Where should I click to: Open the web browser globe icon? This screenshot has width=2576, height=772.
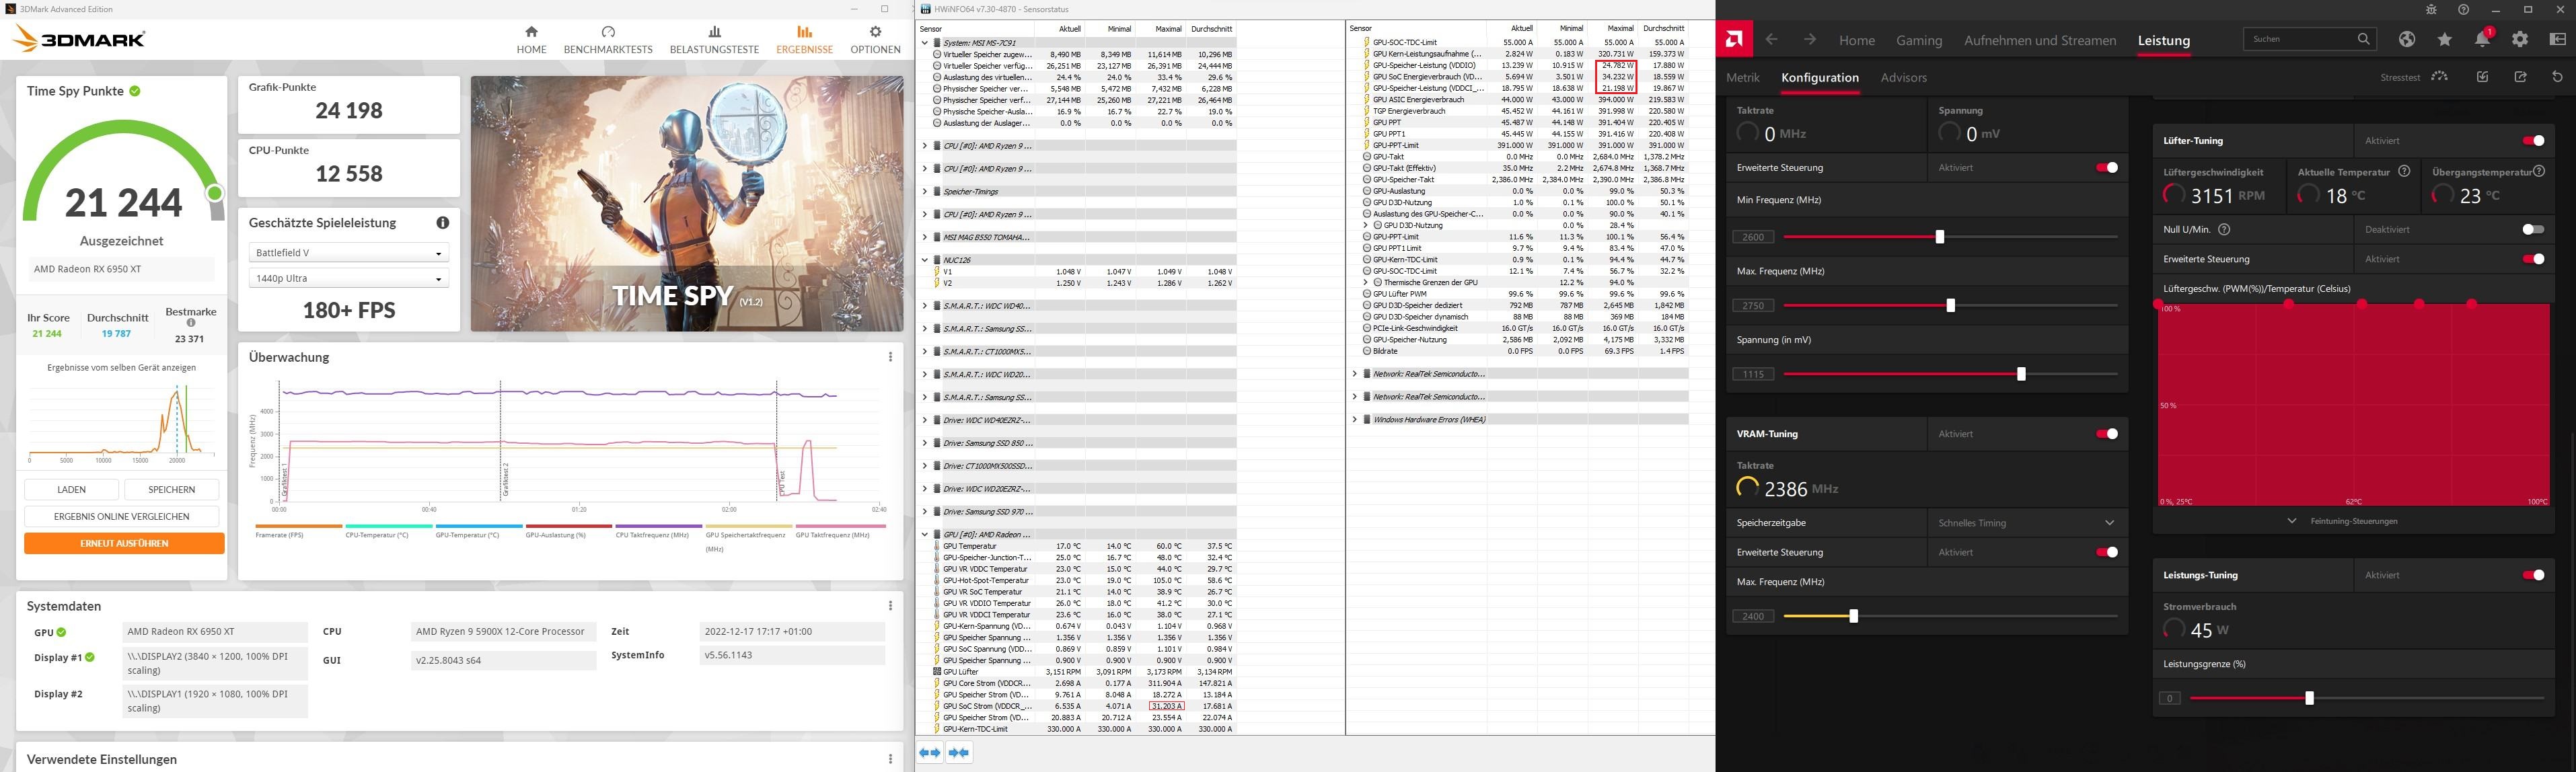point(2407,40)
